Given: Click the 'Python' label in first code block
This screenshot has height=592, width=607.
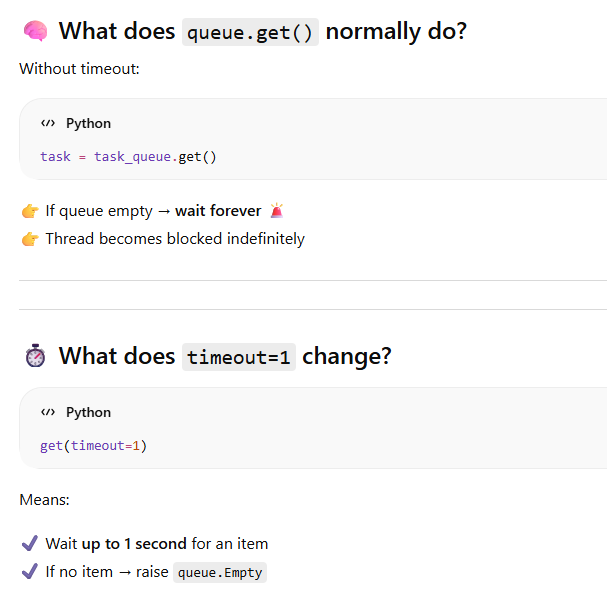Looking at the screenshot, I should pos(89,124).
